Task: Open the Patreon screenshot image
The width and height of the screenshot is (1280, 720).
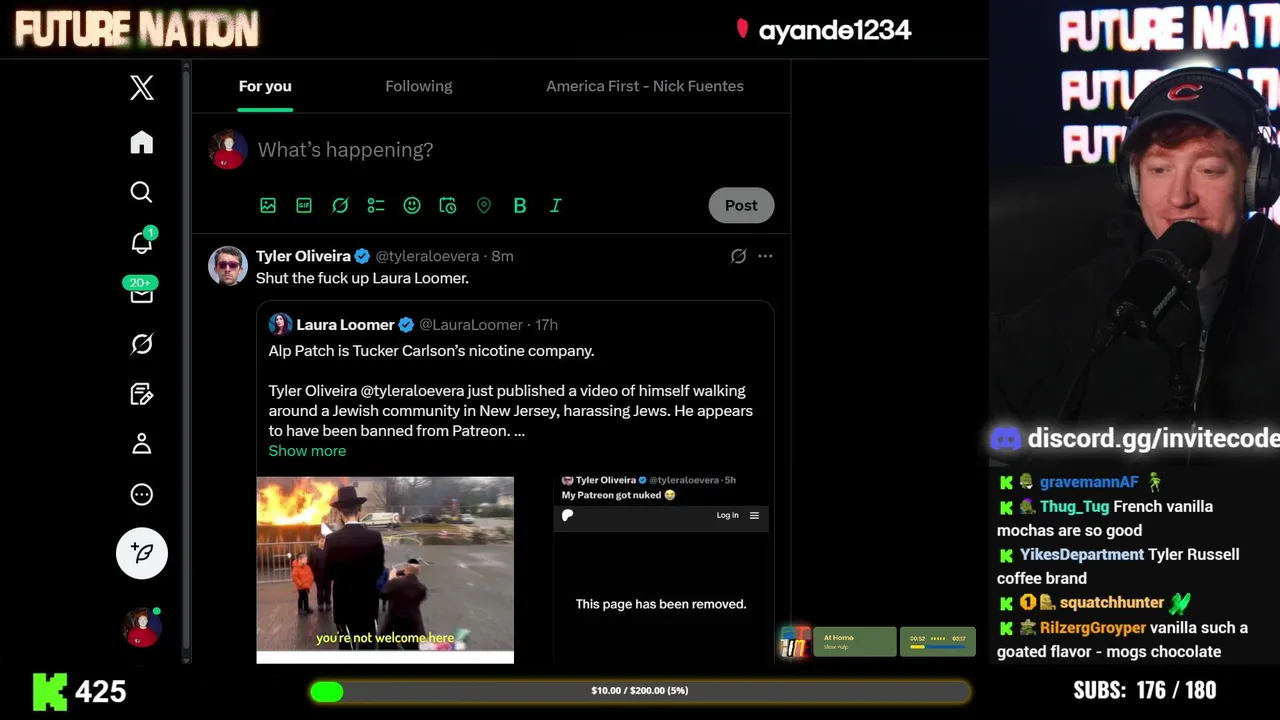Action: (661, 569)
